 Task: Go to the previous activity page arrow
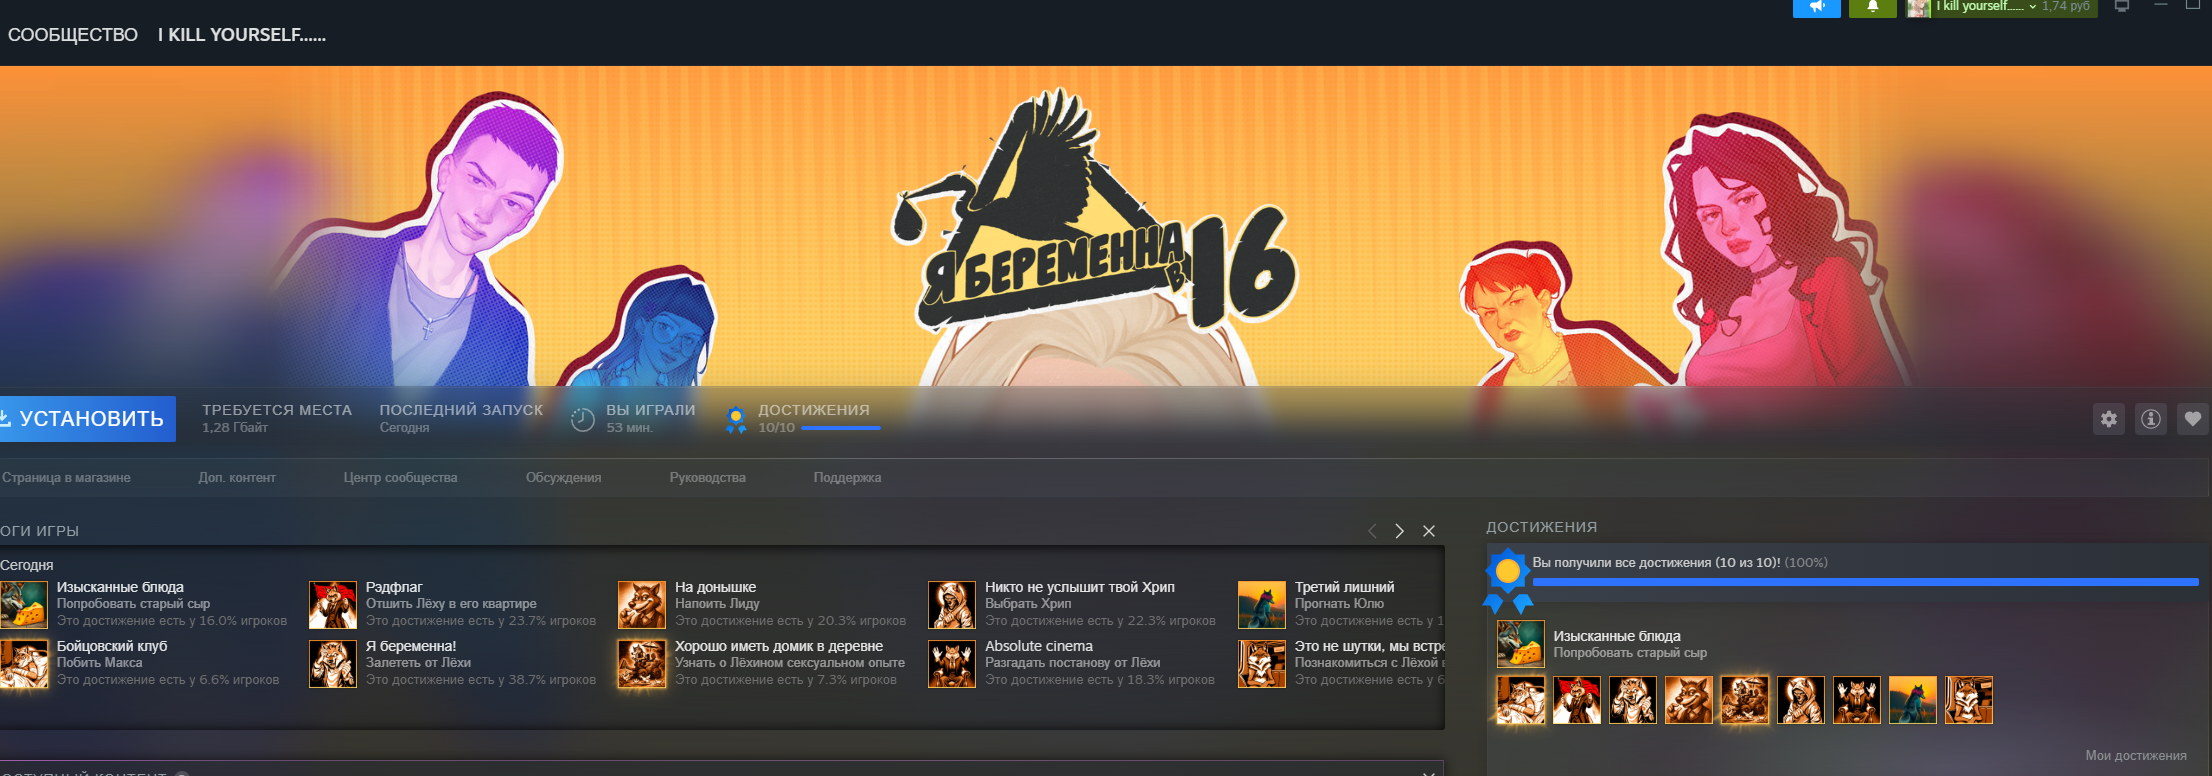point(1372,531)
